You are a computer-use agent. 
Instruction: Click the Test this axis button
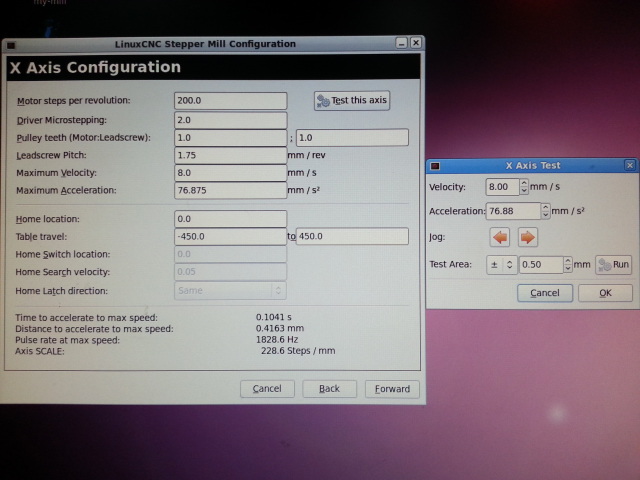pyautogui.click(x=352, y=100)
